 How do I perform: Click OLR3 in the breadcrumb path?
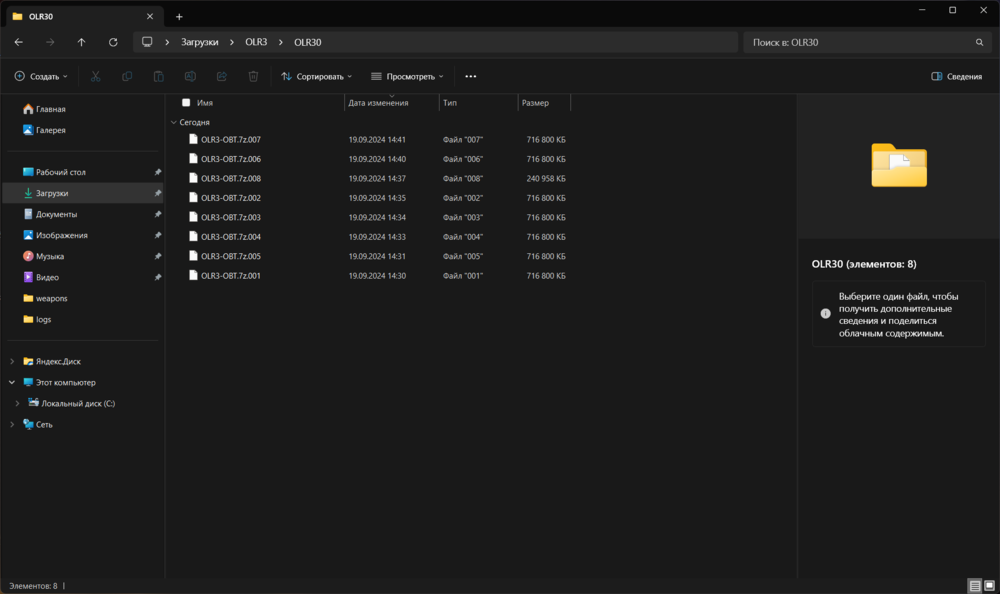(256, 42)
